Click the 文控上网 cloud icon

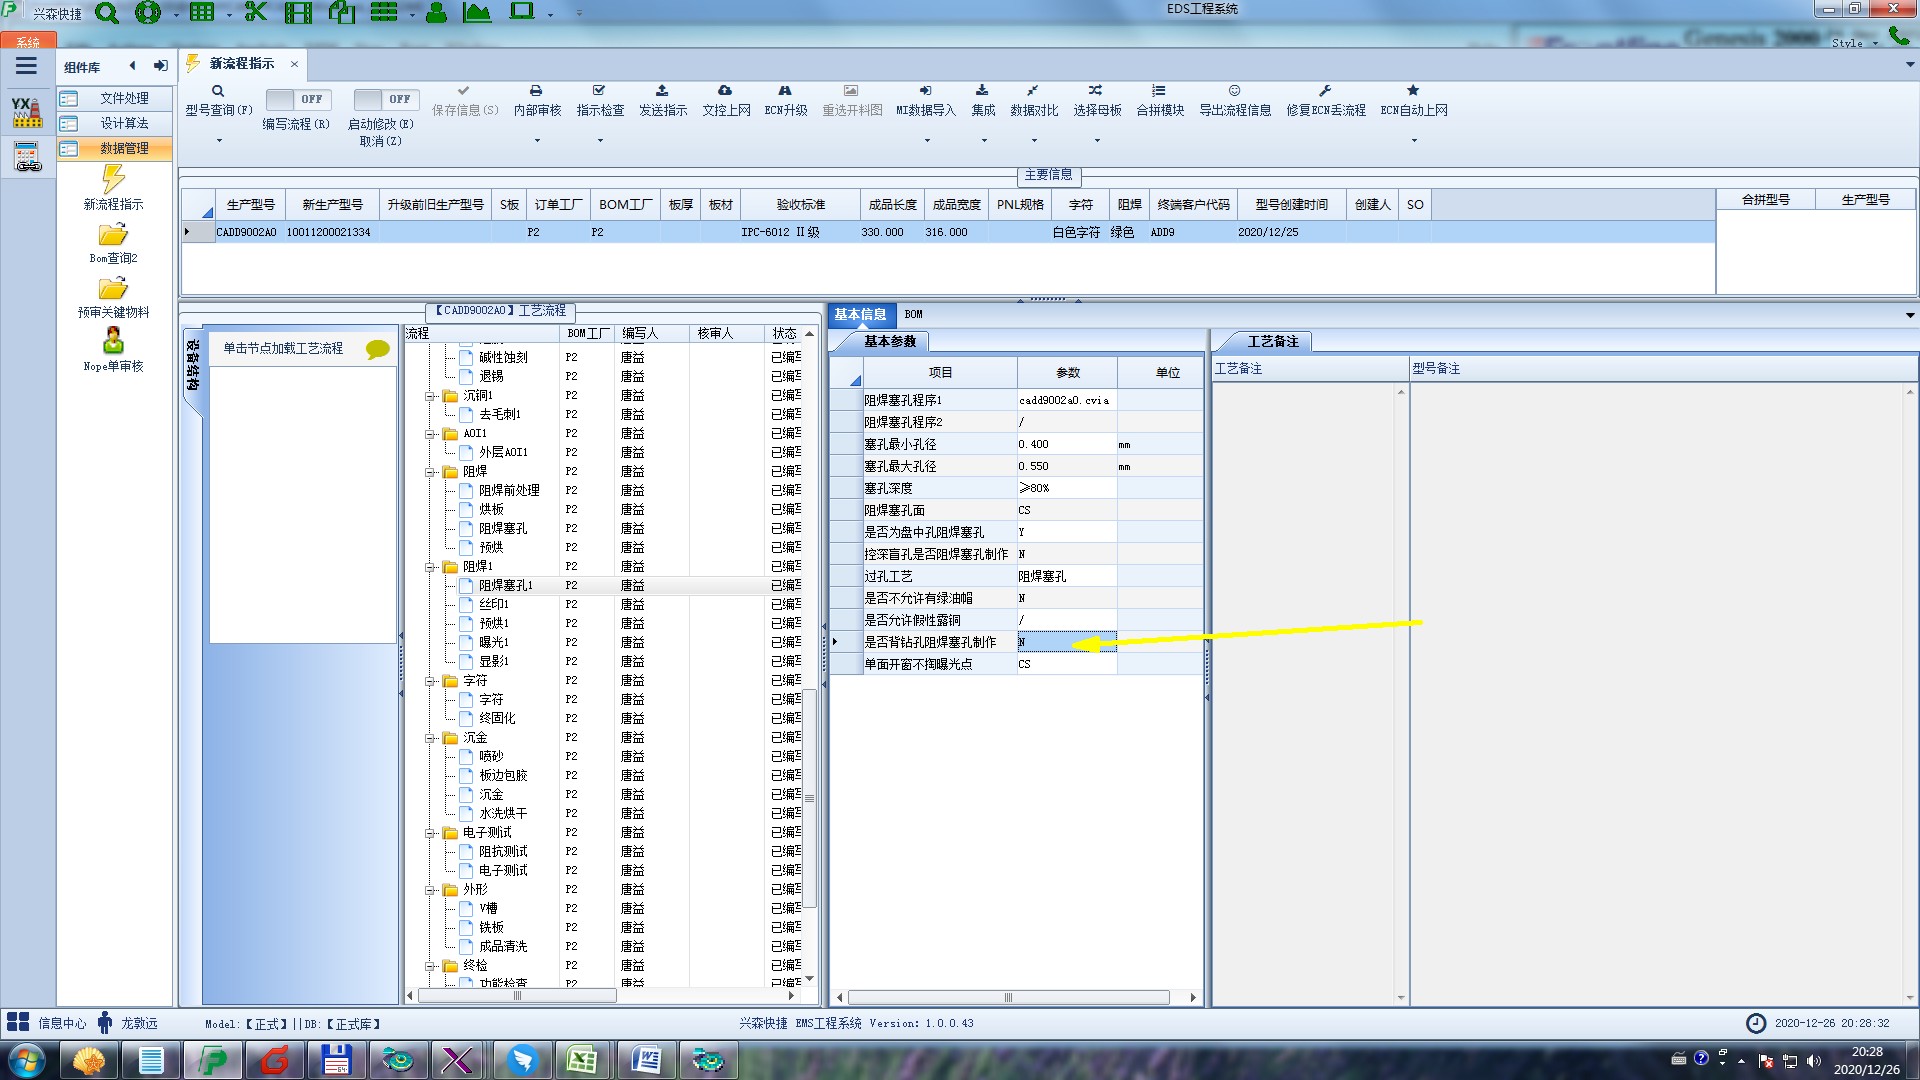(725, 91)
